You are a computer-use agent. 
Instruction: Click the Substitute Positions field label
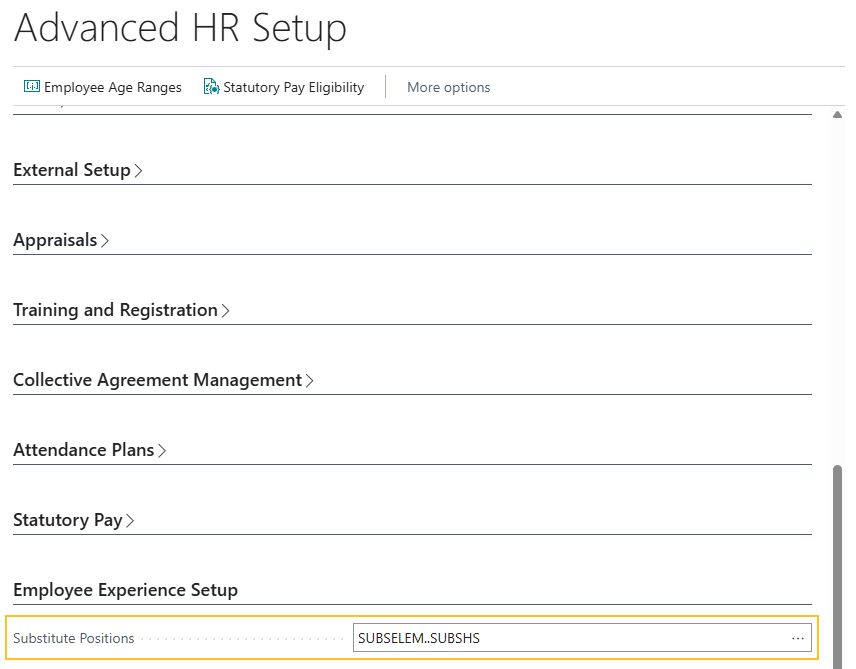(74, 638)
